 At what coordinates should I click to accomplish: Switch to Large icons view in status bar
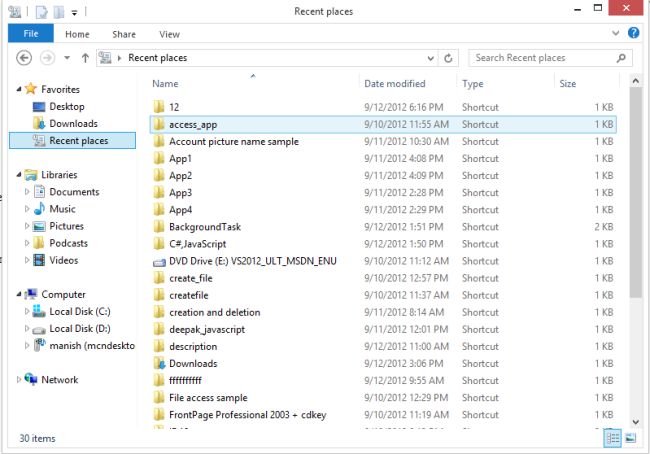(631, 438)
